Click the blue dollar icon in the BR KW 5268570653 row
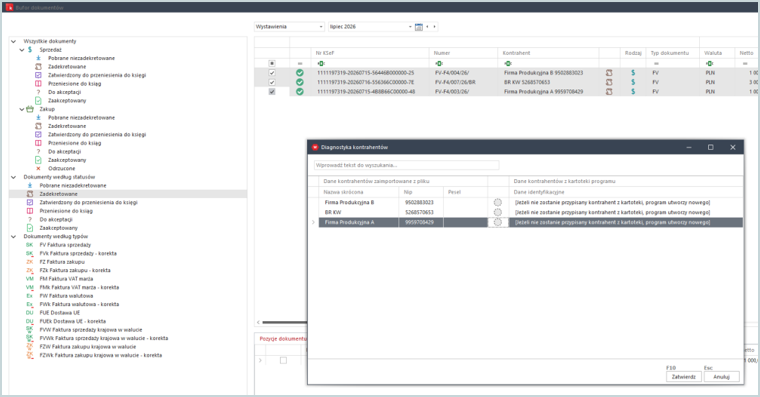 pyautogui.click(x=633, y=82)
